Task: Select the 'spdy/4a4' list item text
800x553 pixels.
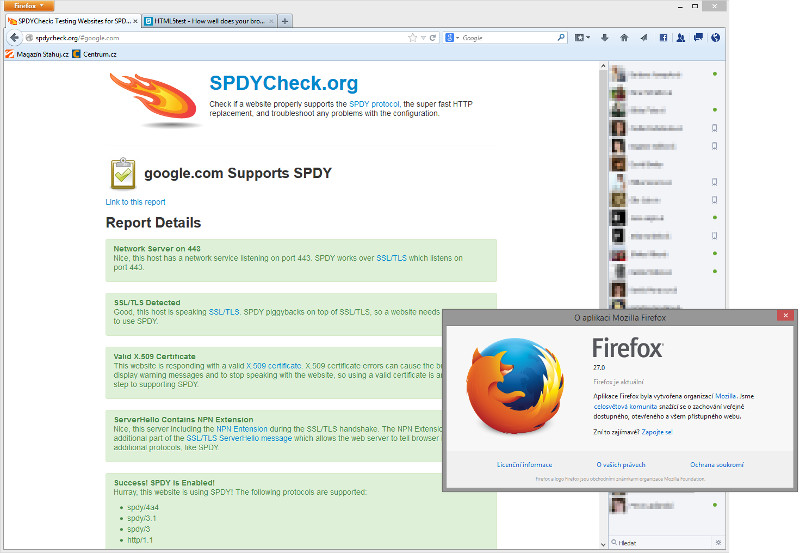Action: [x=143, y=508]
